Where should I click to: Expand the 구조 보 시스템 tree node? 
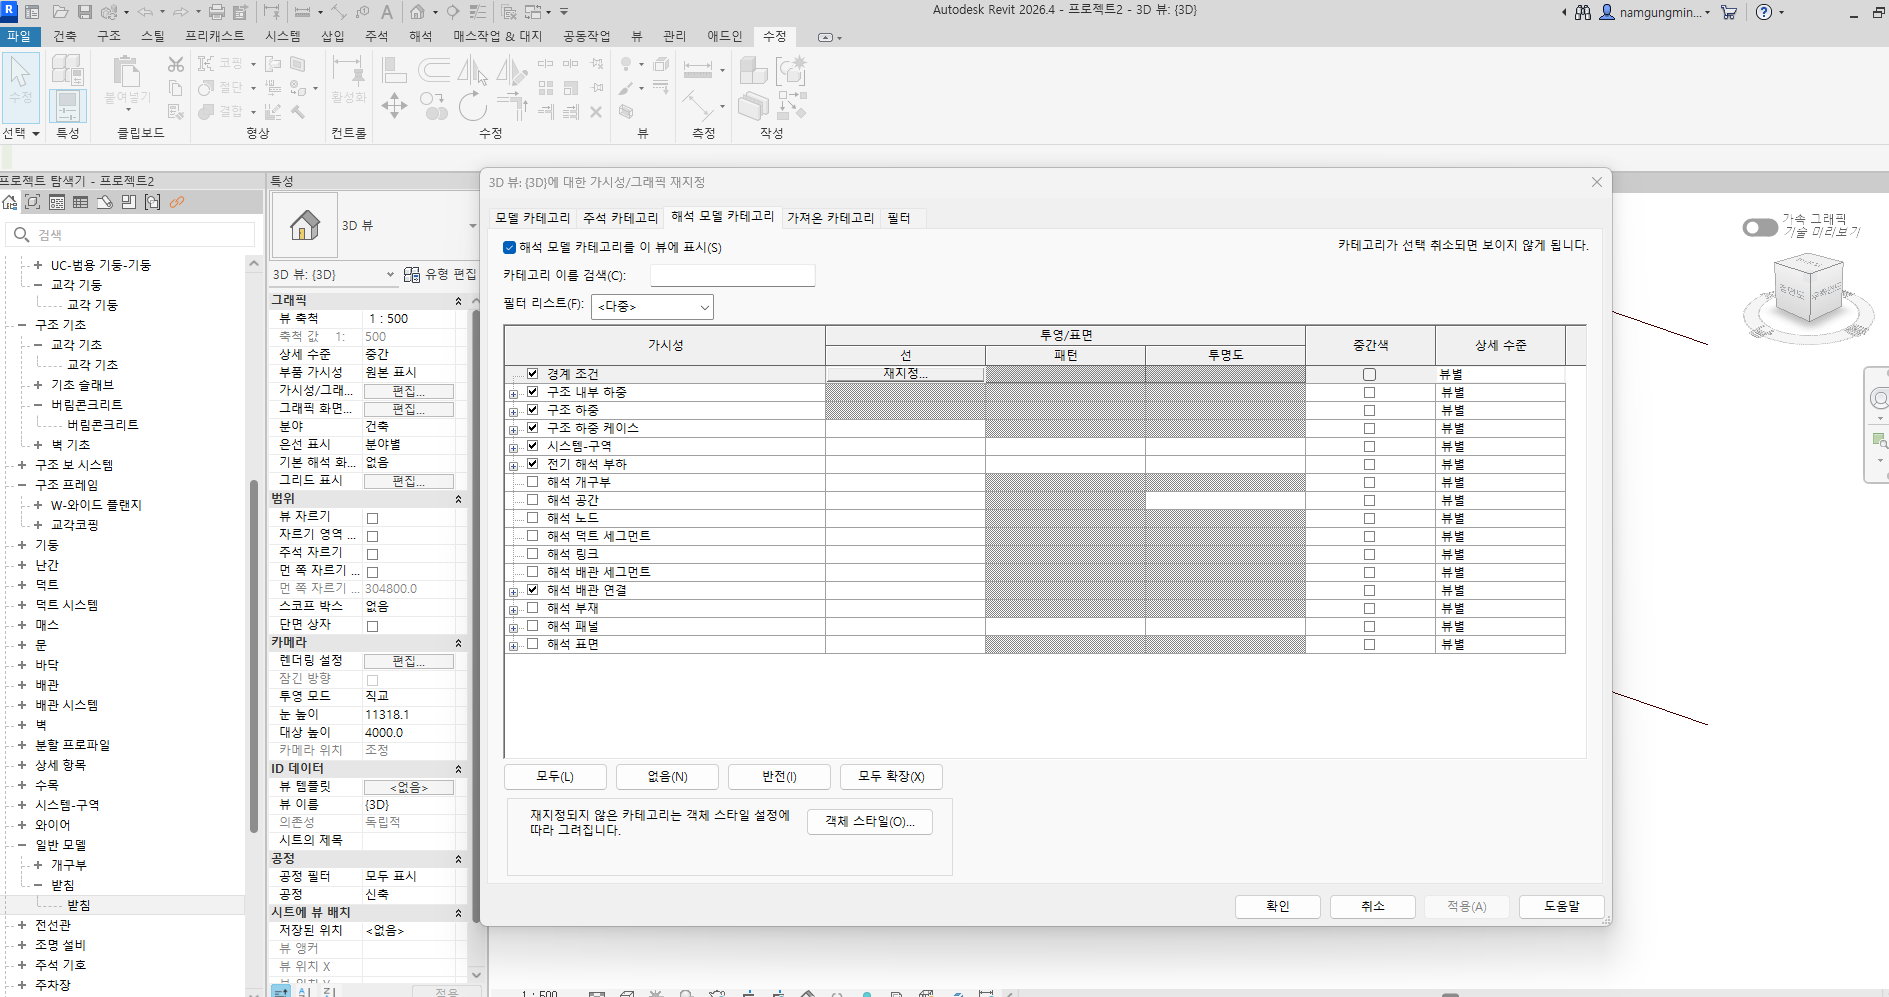tap(22, 465)
